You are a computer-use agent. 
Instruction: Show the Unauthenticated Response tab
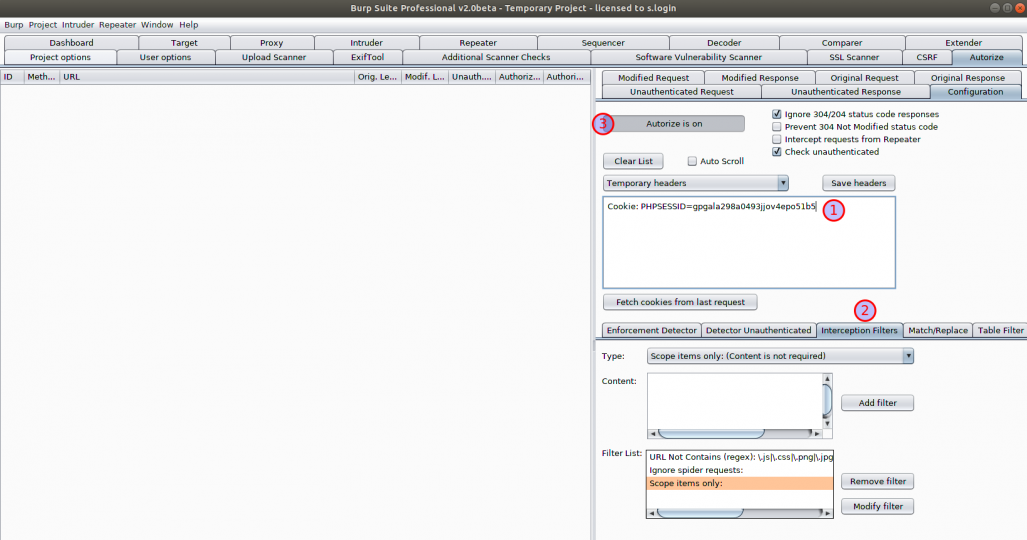(846, 92)
